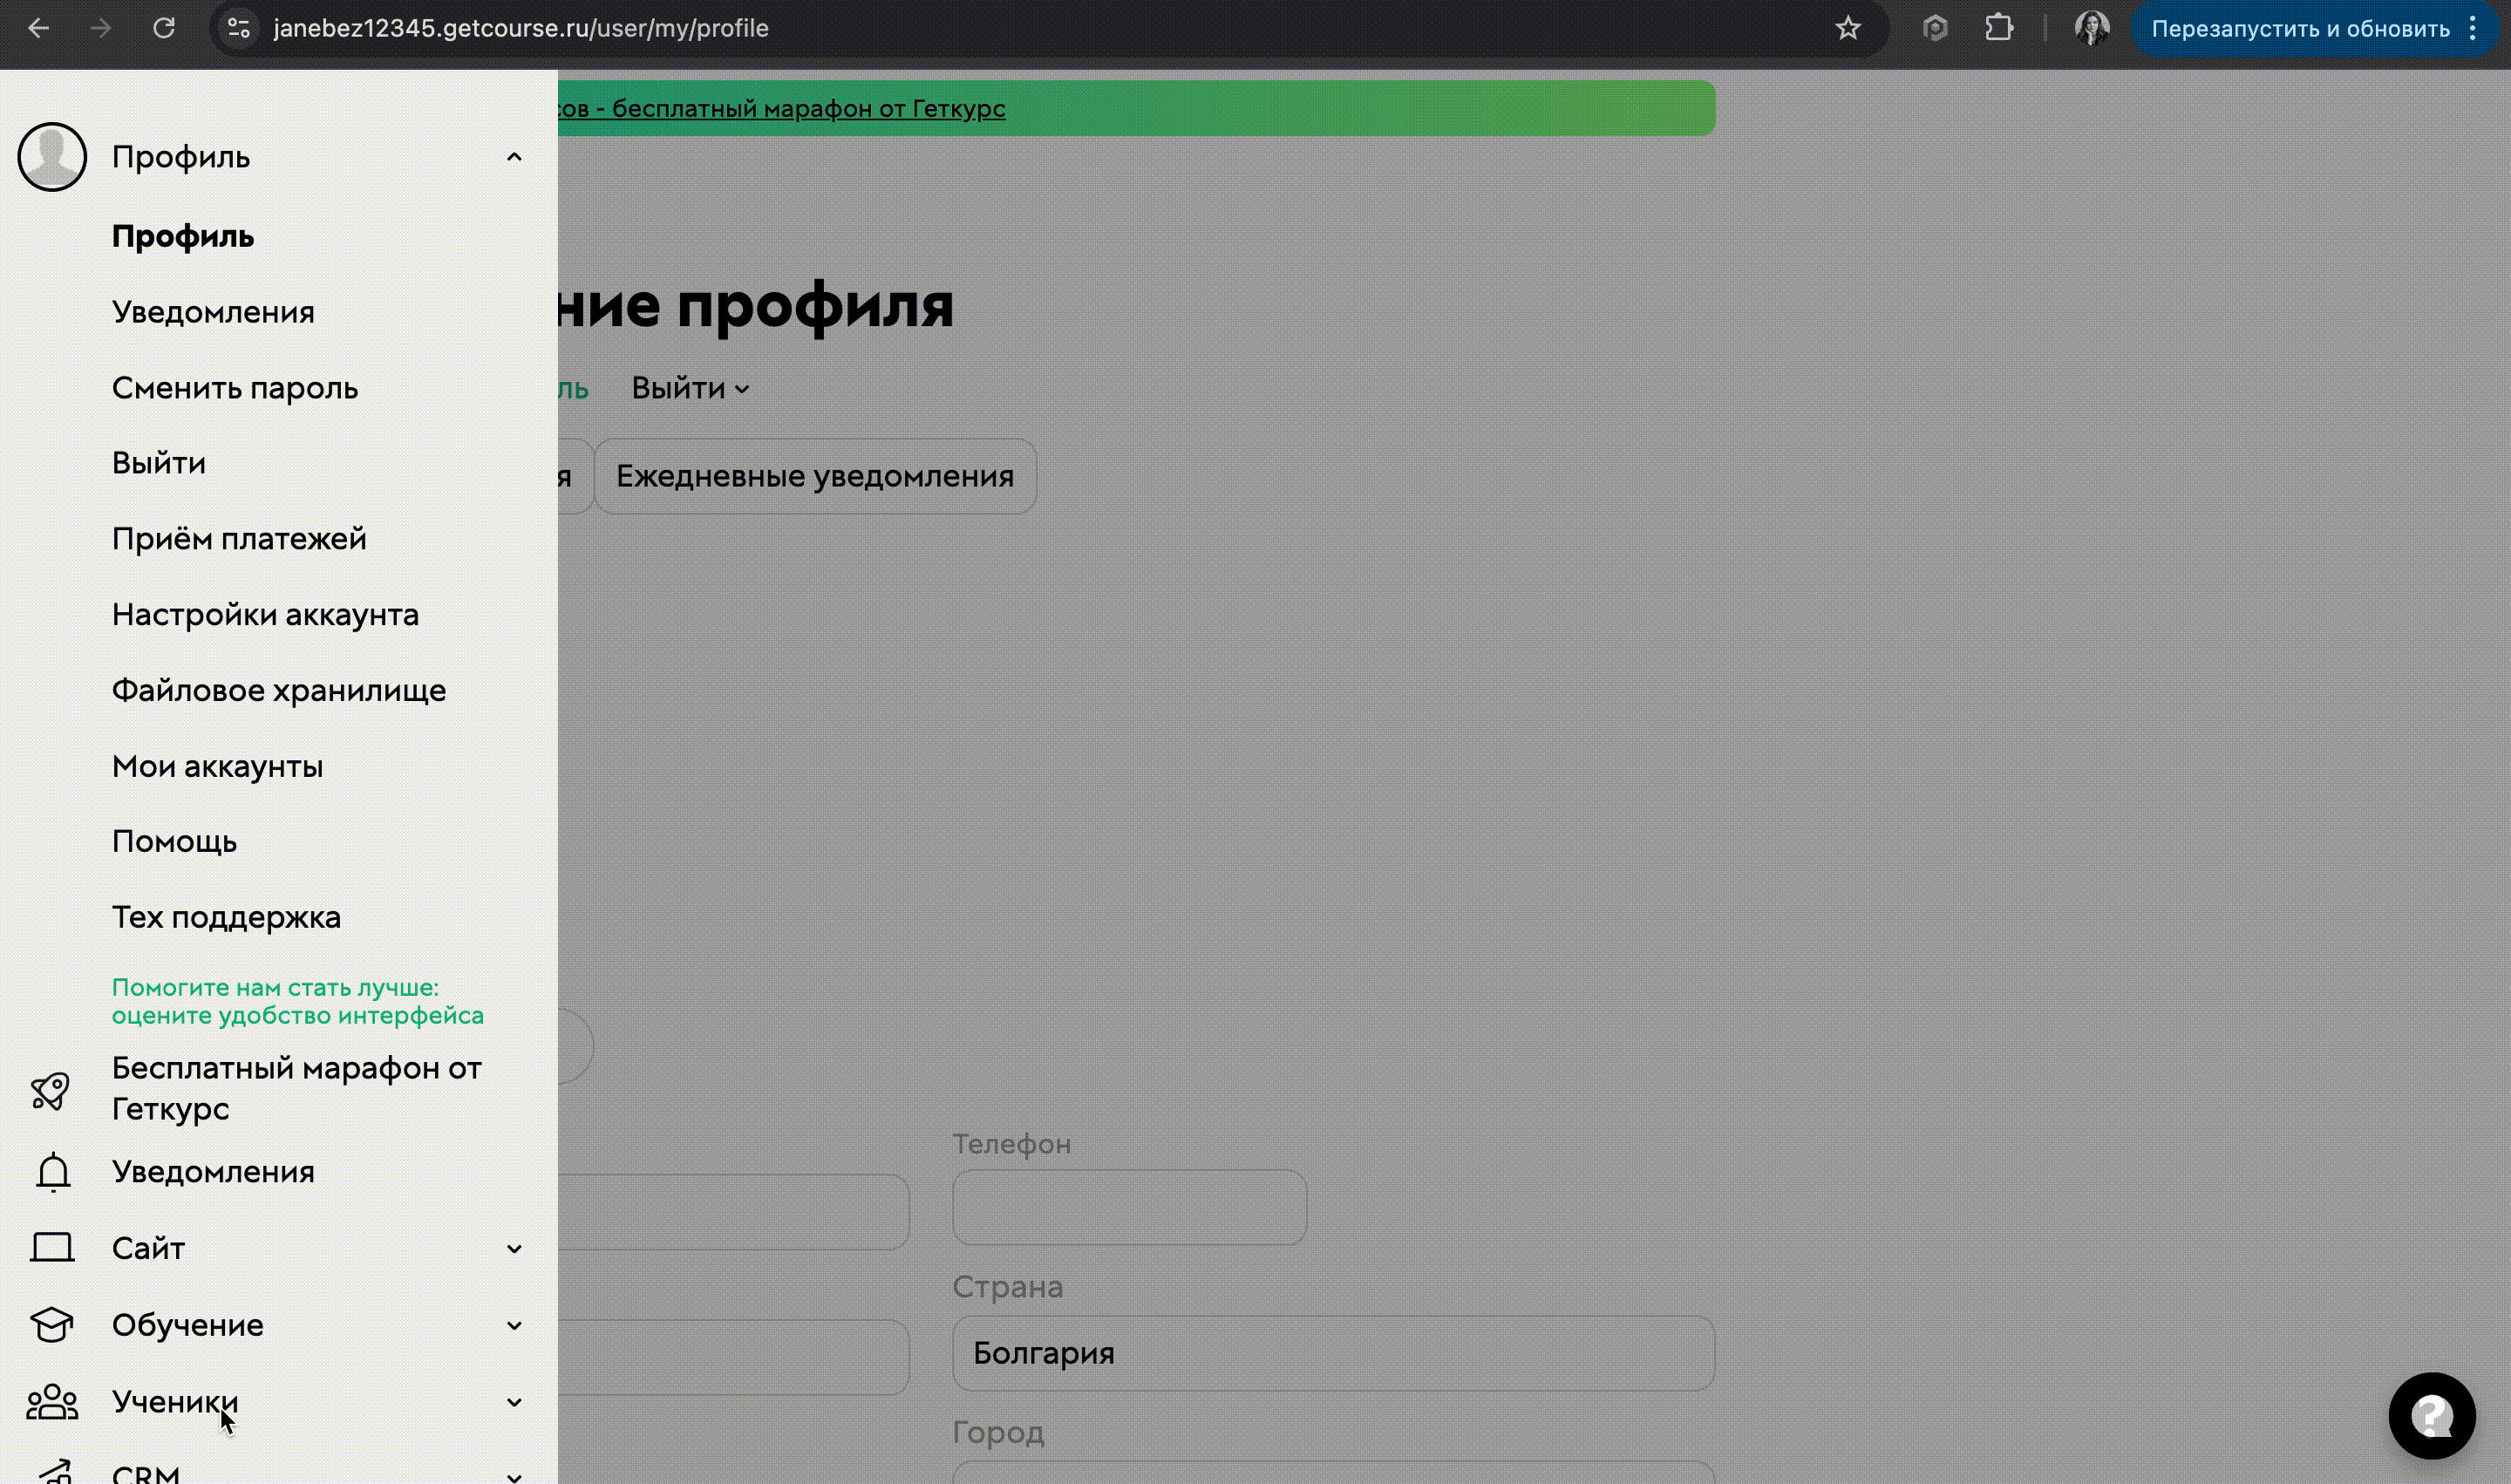Bookmark page with the star icon
The width and height of the screenshot is (2511, 1484).
click(1847, 28)
